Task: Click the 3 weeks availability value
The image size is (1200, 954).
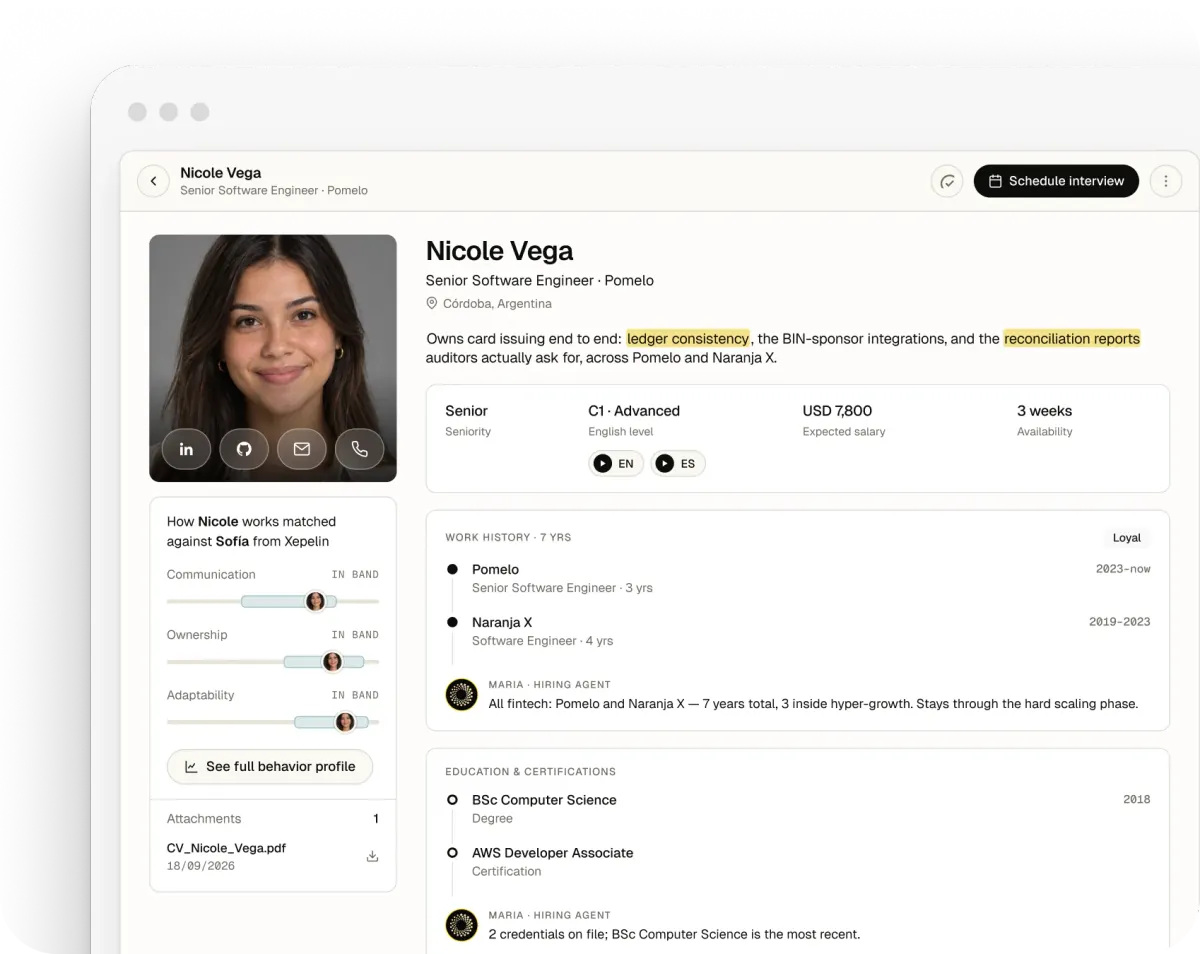Action: (x=1044, y=411)
